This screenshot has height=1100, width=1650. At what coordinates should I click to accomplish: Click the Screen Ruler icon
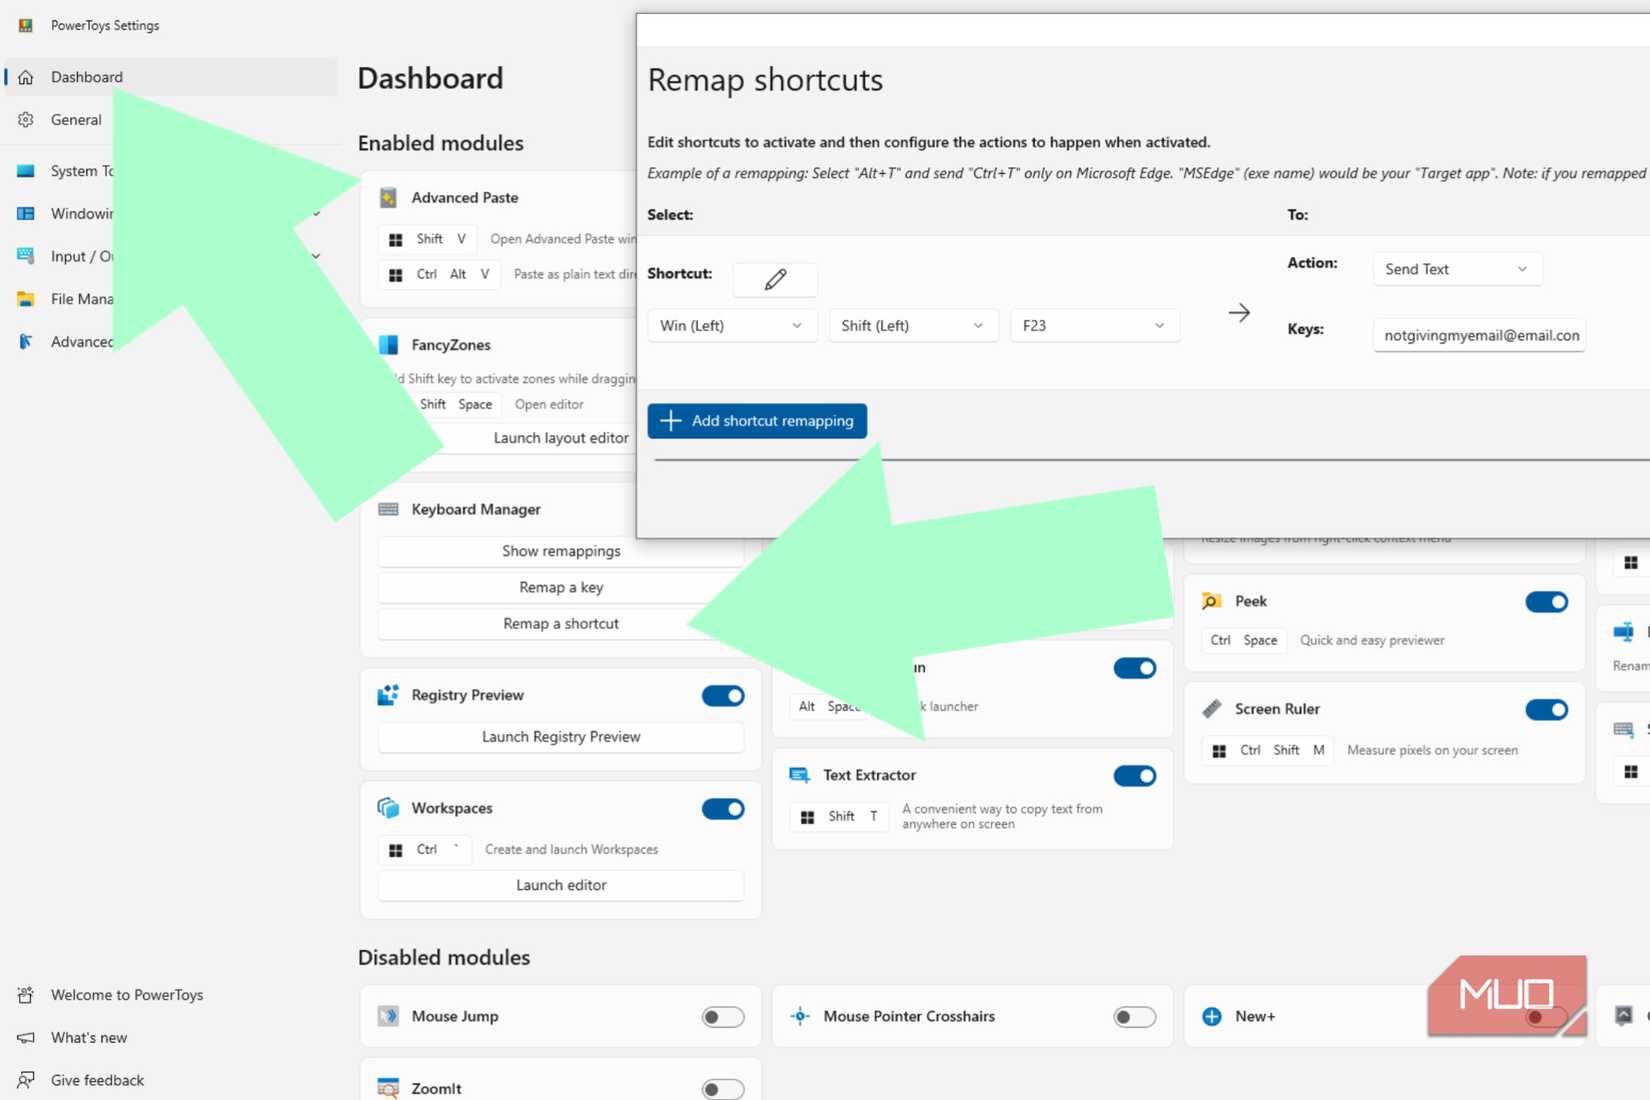coord(1211,709)
